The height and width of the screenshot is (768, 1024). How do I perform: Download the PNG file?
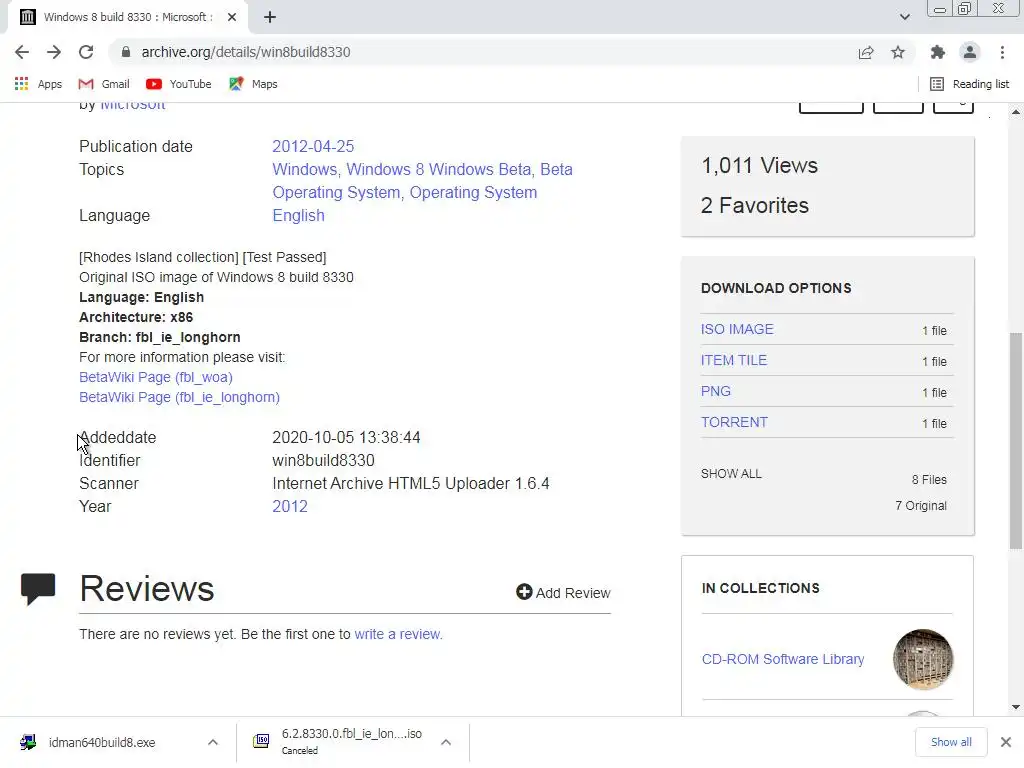point(715,391)
